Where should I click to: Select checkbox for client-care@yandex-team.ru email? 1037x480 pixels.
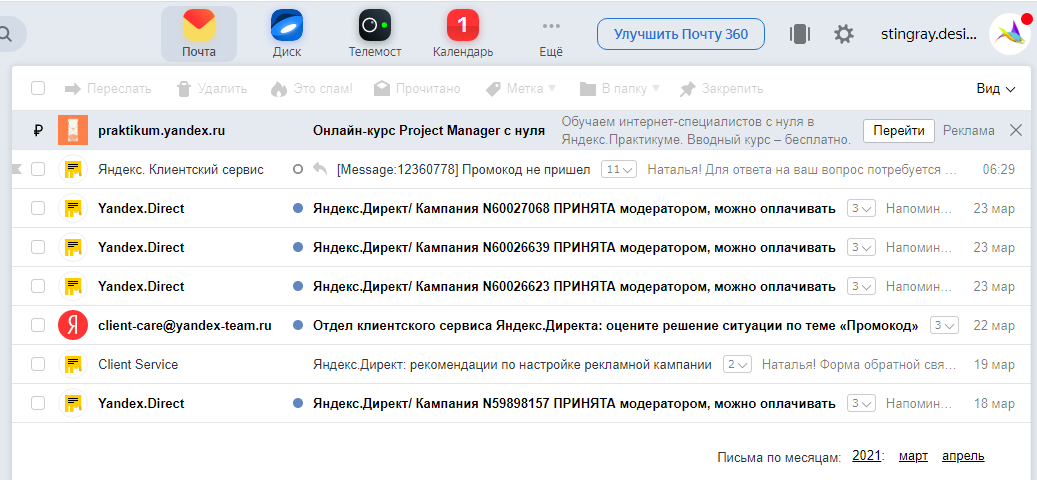(38, 325)
